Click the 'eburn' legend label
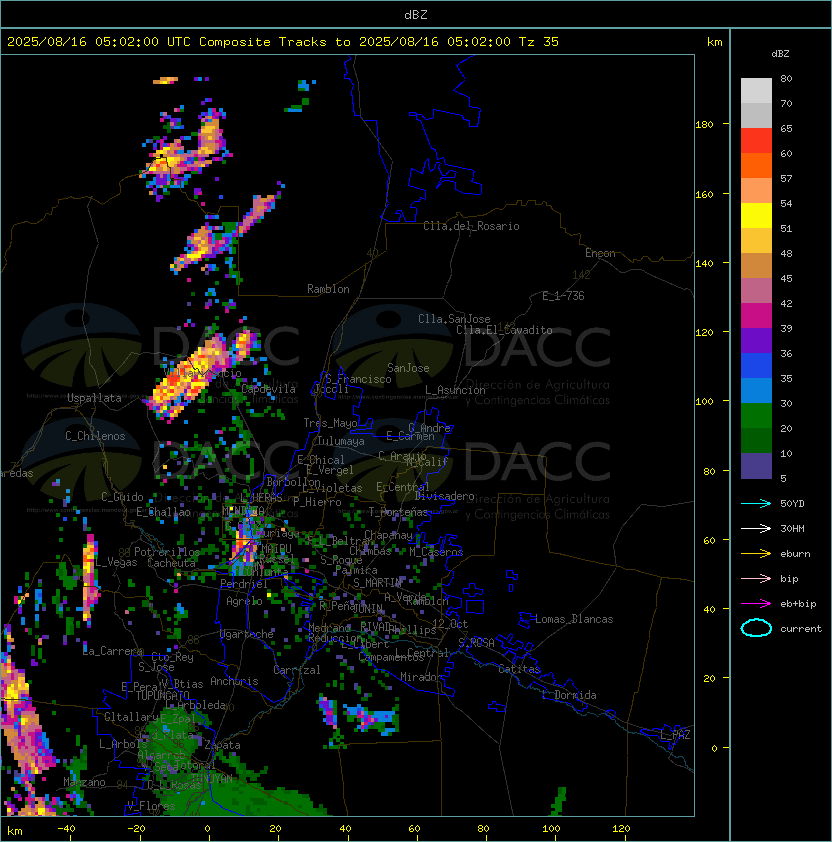Viewport: 832px width, 842px height. click(795, 554)
